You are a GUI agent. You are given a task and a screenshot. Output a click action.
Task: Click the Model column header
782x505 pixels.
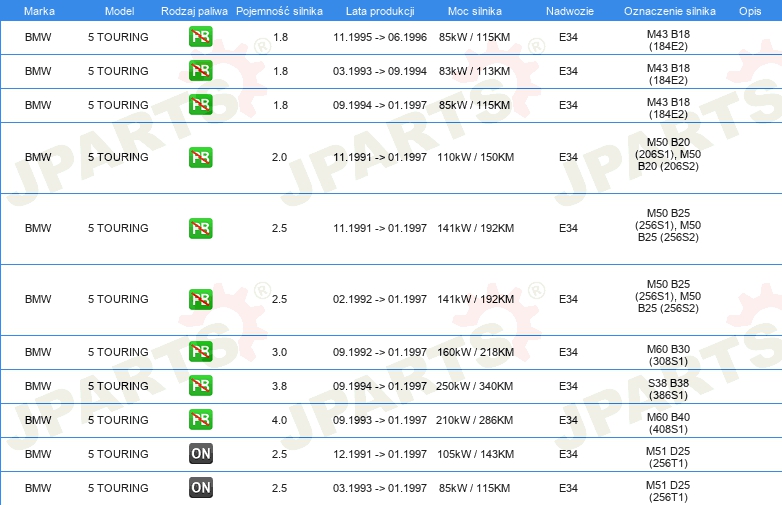[119, 11]
